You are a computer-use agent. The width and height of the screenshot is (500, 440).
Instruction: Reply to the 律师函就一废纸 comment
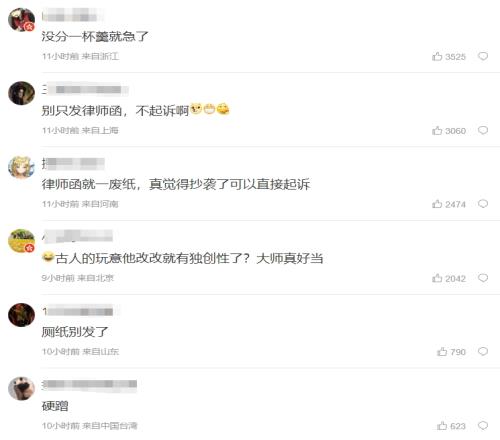pyautogui.click(x=483, y=204)
